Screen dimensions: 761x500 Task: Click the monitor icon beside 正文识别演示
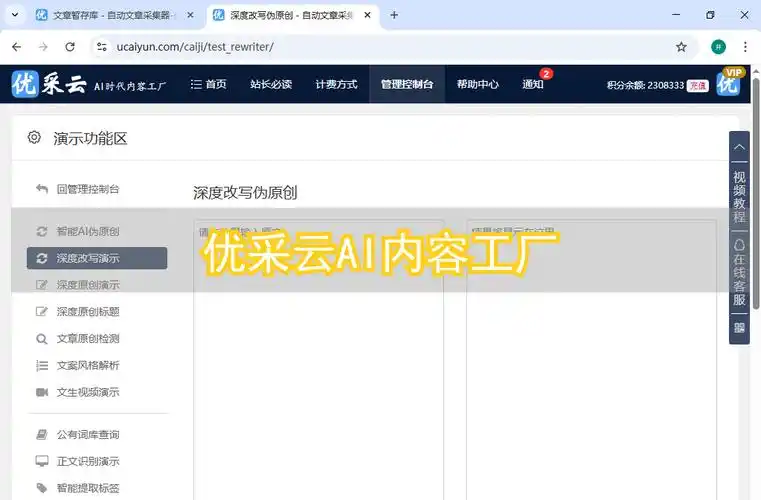point(42,461)
